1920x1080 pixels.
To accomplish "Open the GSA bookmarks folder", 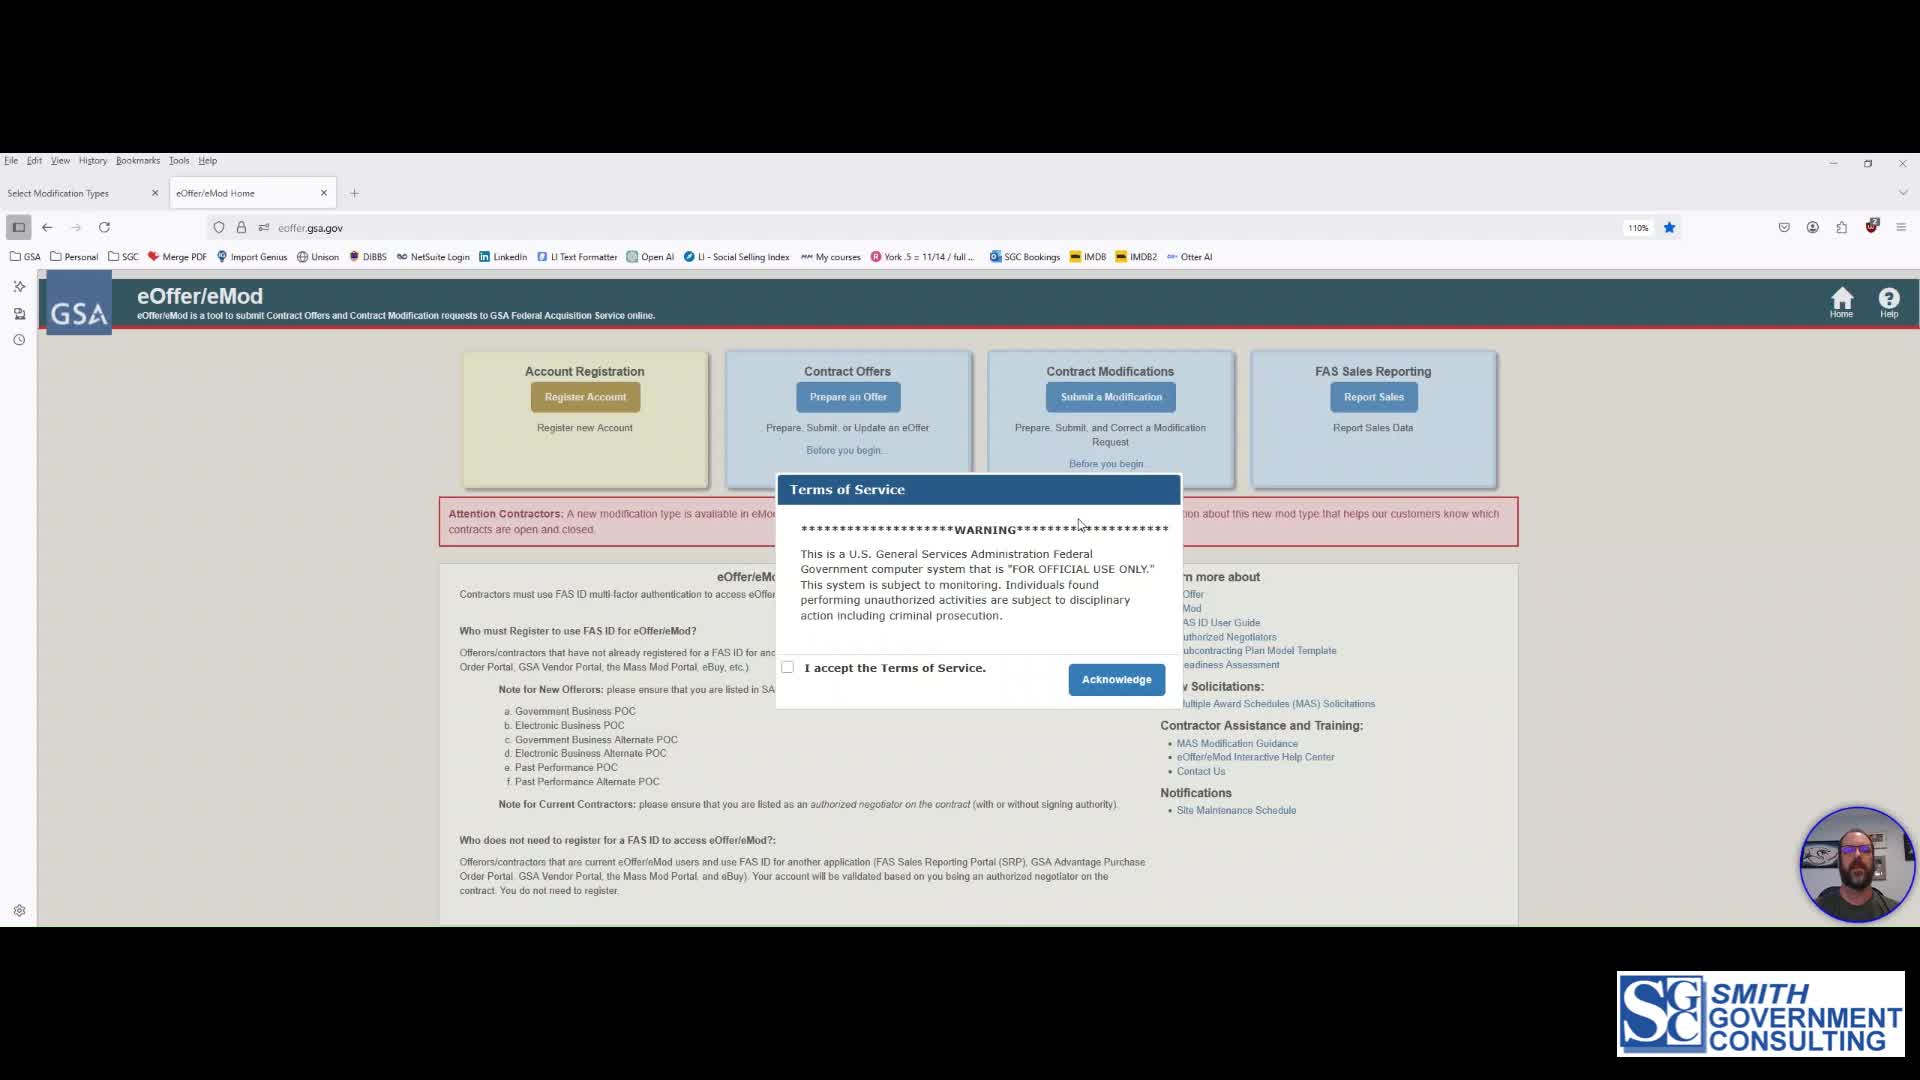I will 25,257.
